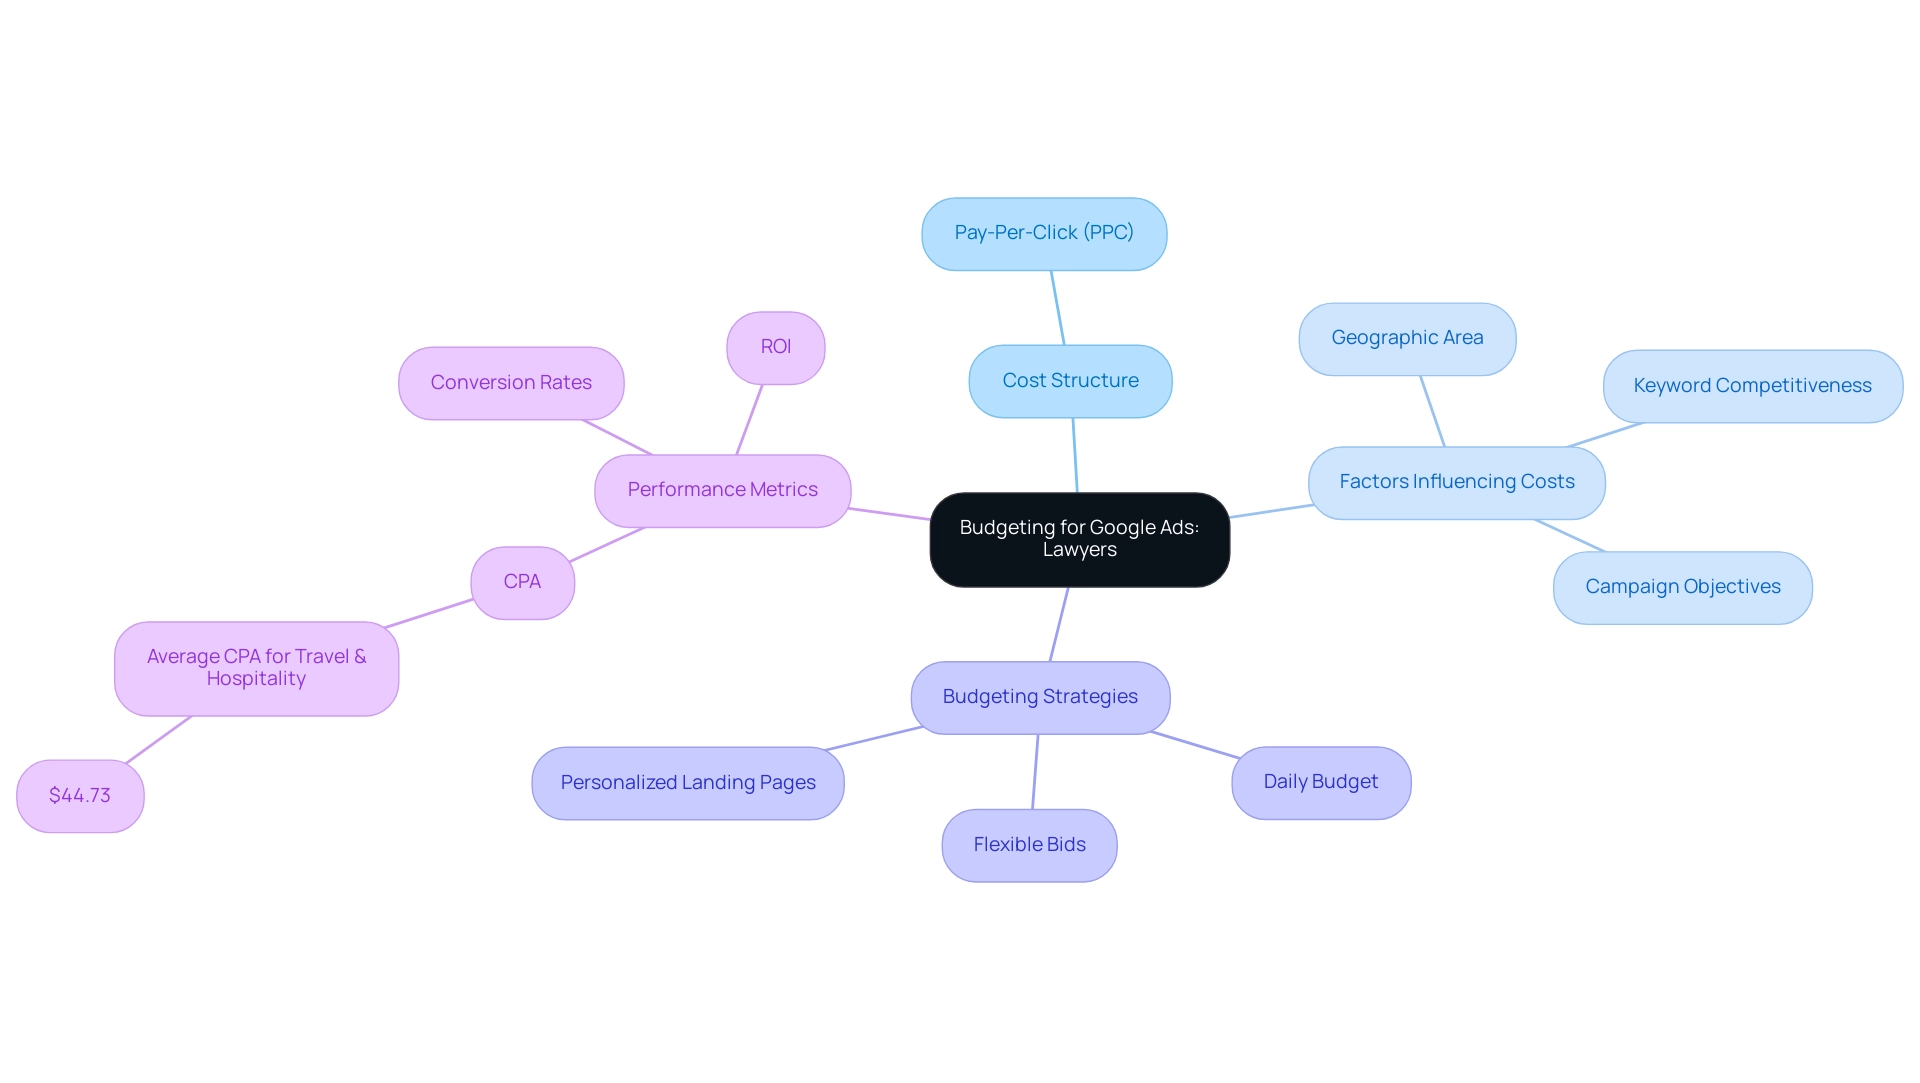Screen dimensions: 1920x1083
Task: Toggle visibility of Conversion Rates node
Action: click(512, 383)
